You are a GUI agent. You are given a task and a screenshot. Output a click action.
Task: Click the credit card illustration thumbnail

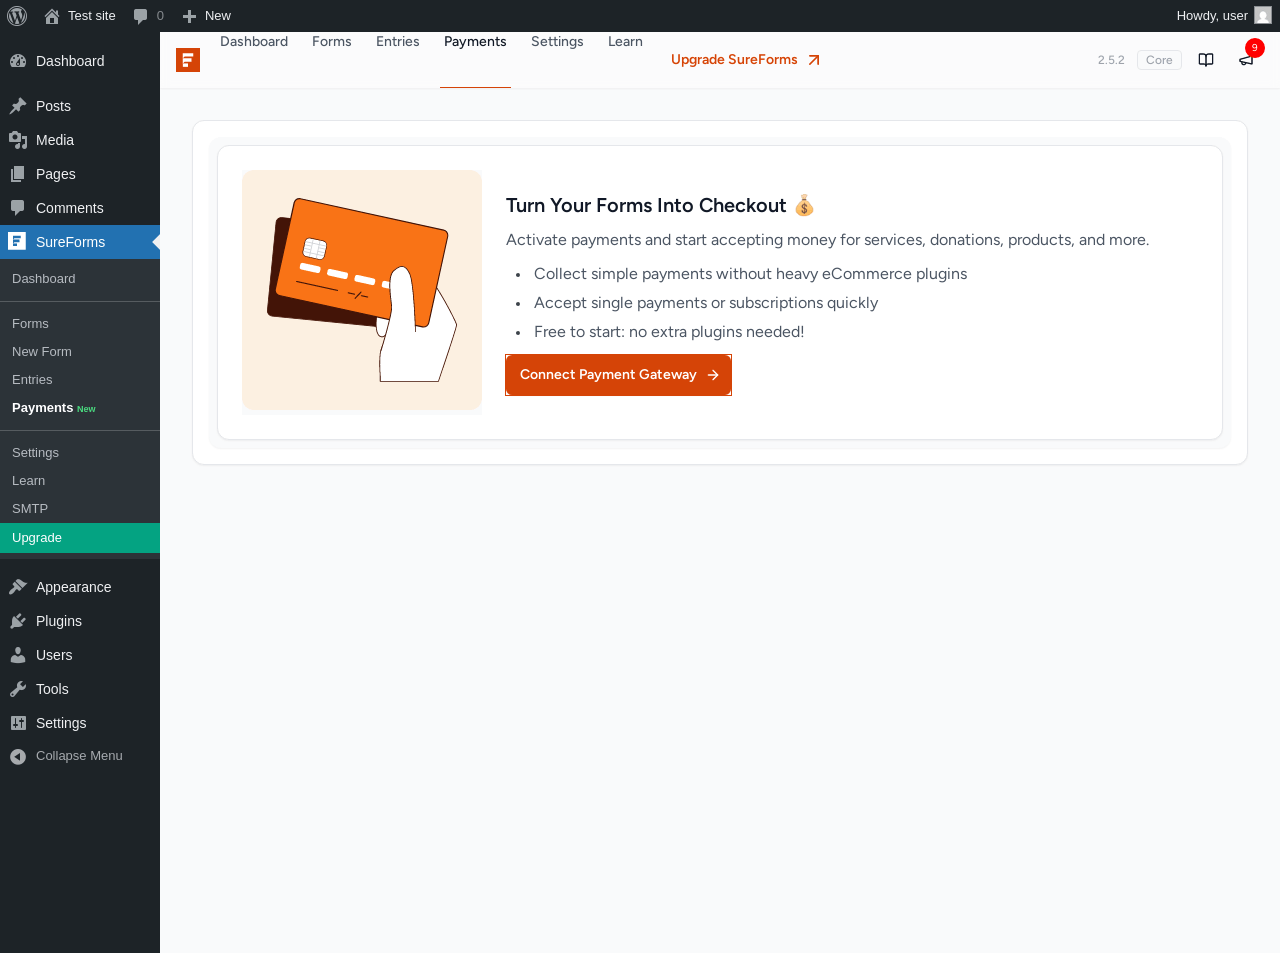(362, 290)
